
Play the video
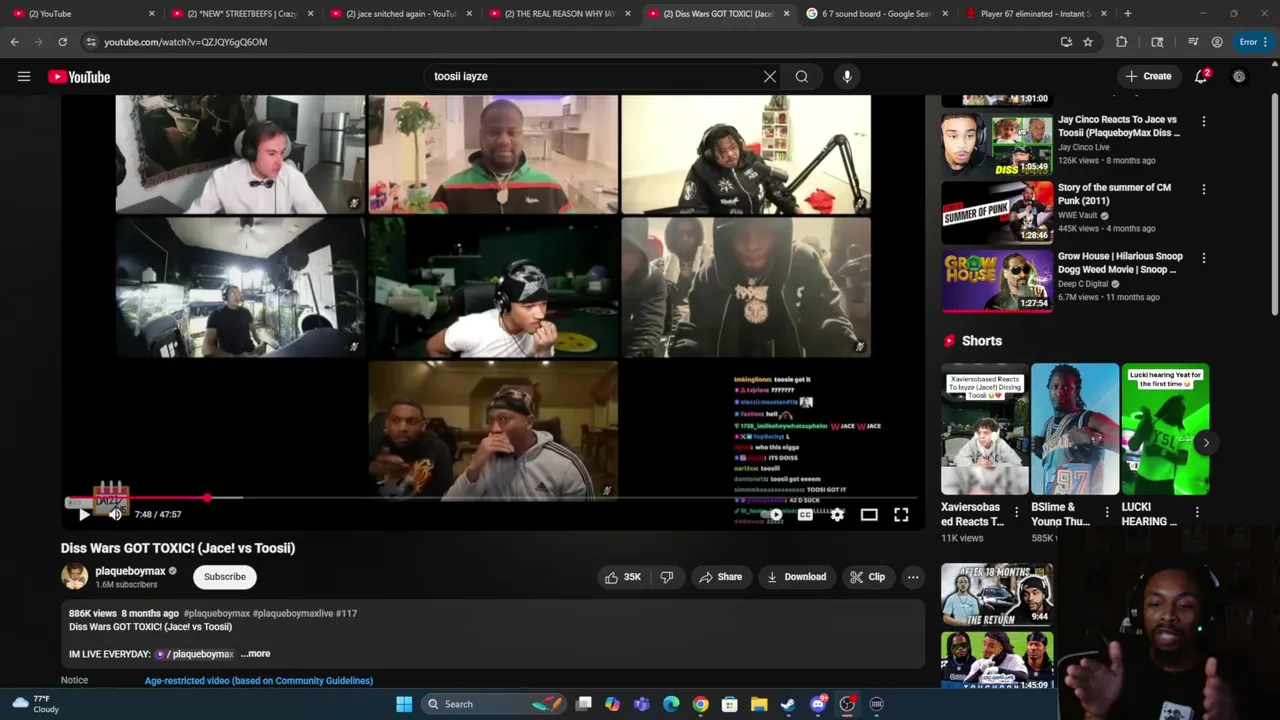point(84,515)
